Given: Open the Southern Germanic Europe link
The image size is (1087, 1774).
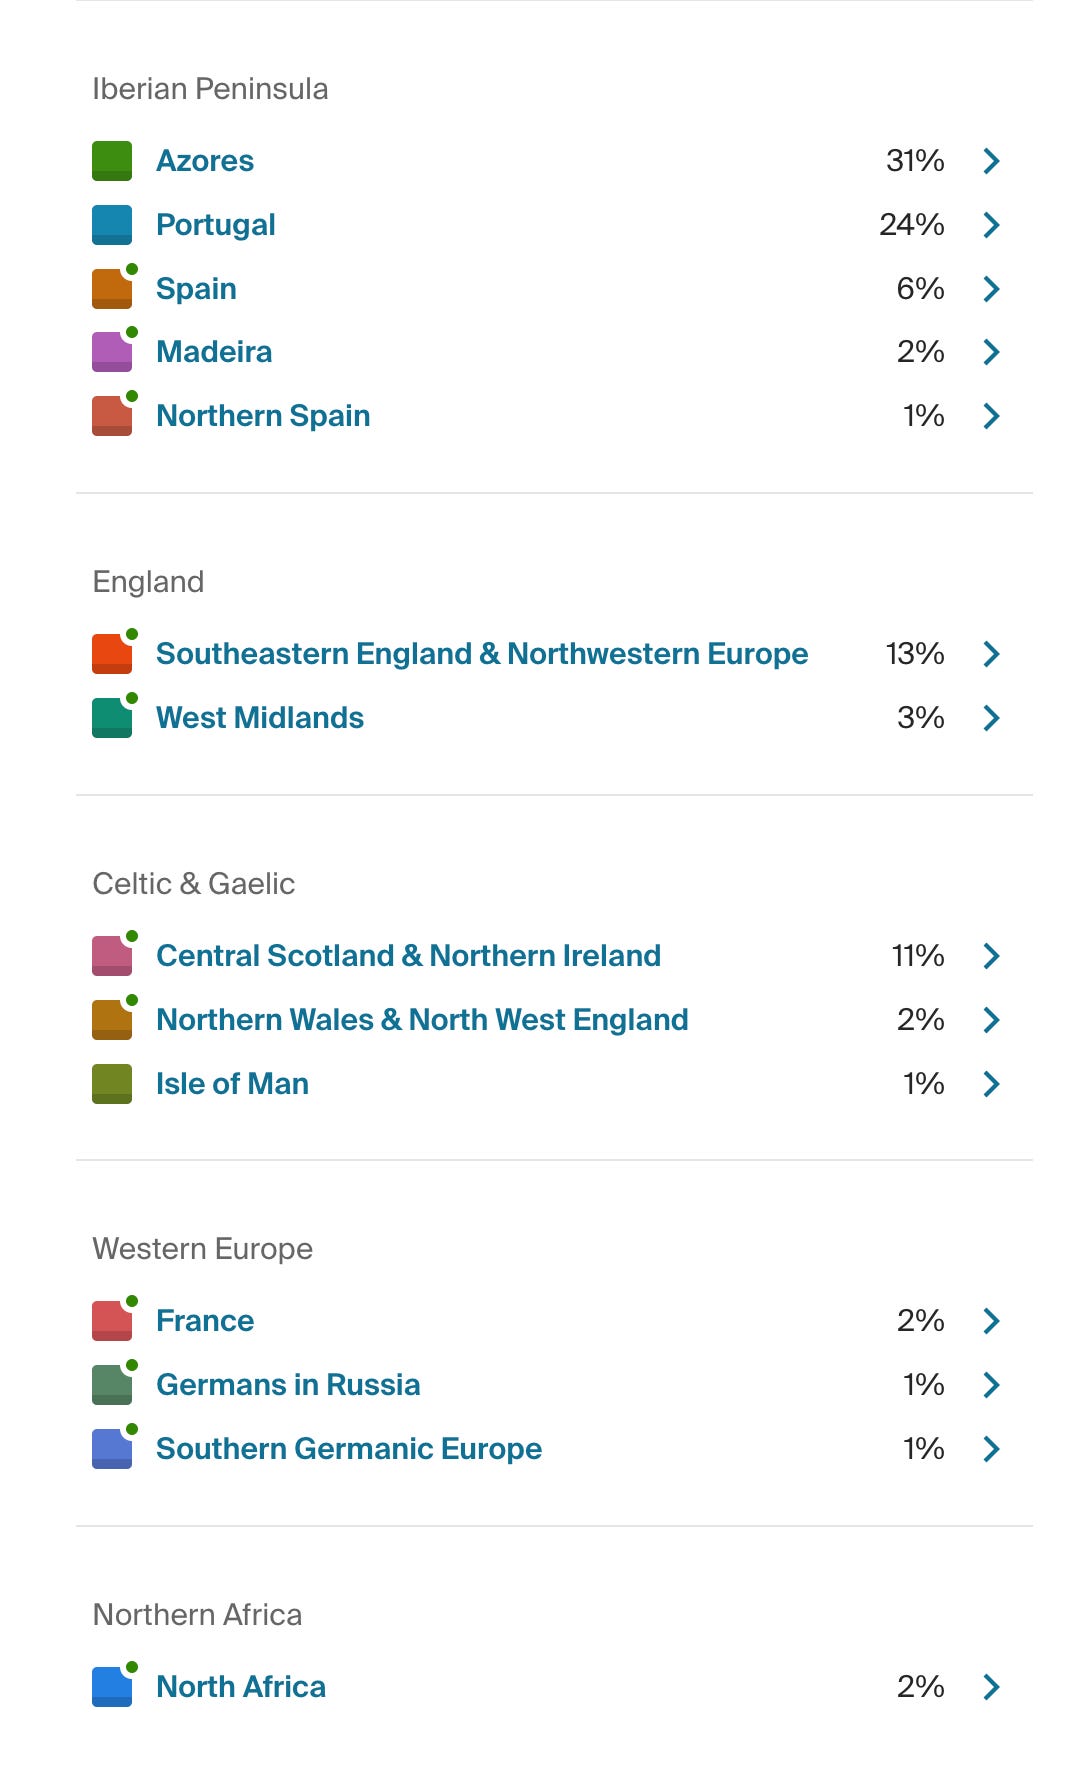Looking at the screenshot, I should tap(349, 1449).
